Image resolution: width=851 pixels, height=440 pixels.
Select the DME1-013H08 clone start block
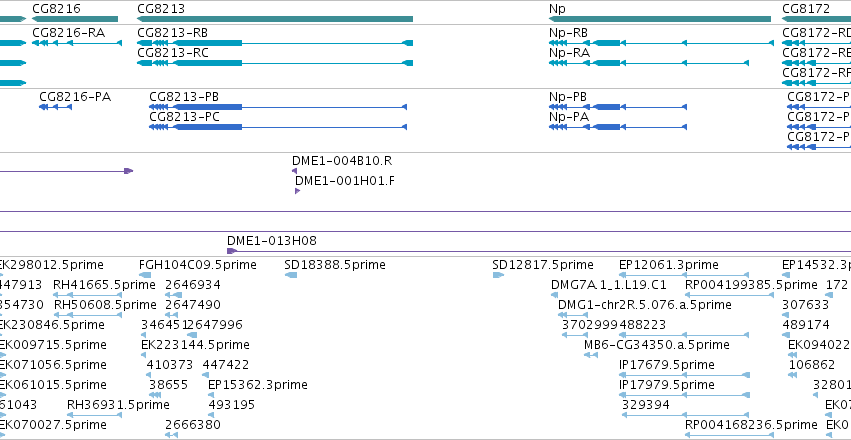pyautogui.click(x=232, y=251)
